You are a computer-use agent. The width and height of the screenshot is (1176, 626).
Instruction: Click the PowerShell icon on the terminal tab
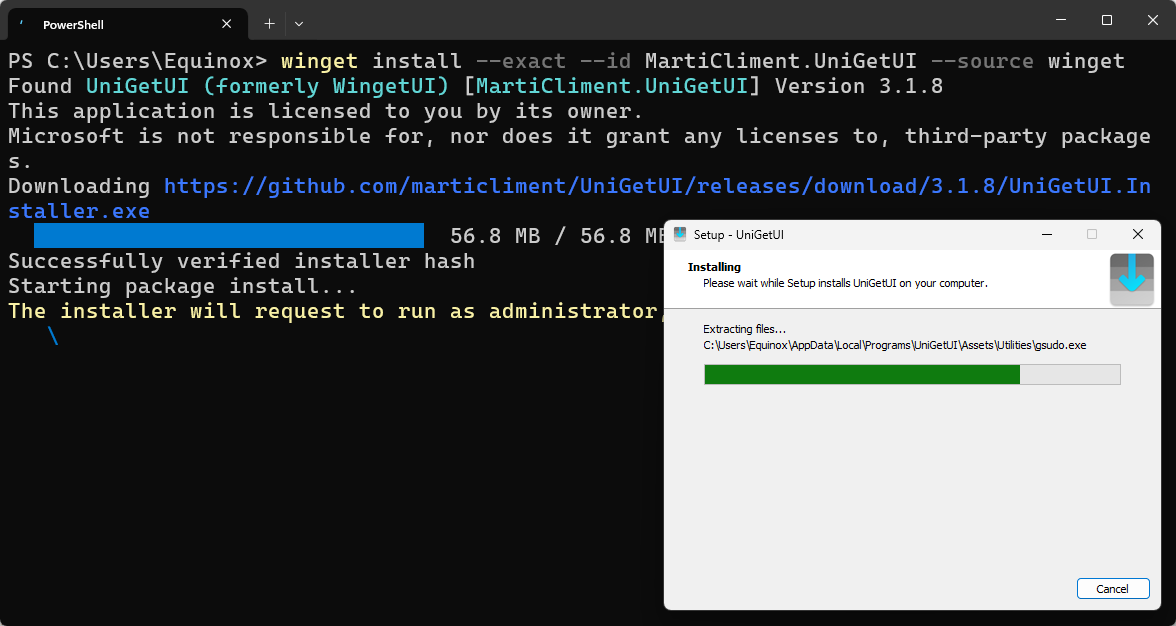click(x=19, y=23)
